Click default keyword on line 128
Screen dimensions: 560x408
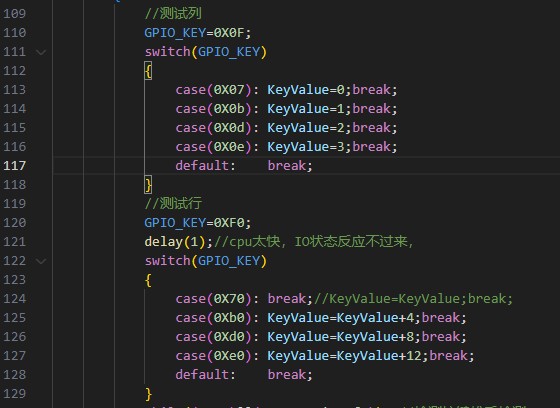[x=202, y=375]
